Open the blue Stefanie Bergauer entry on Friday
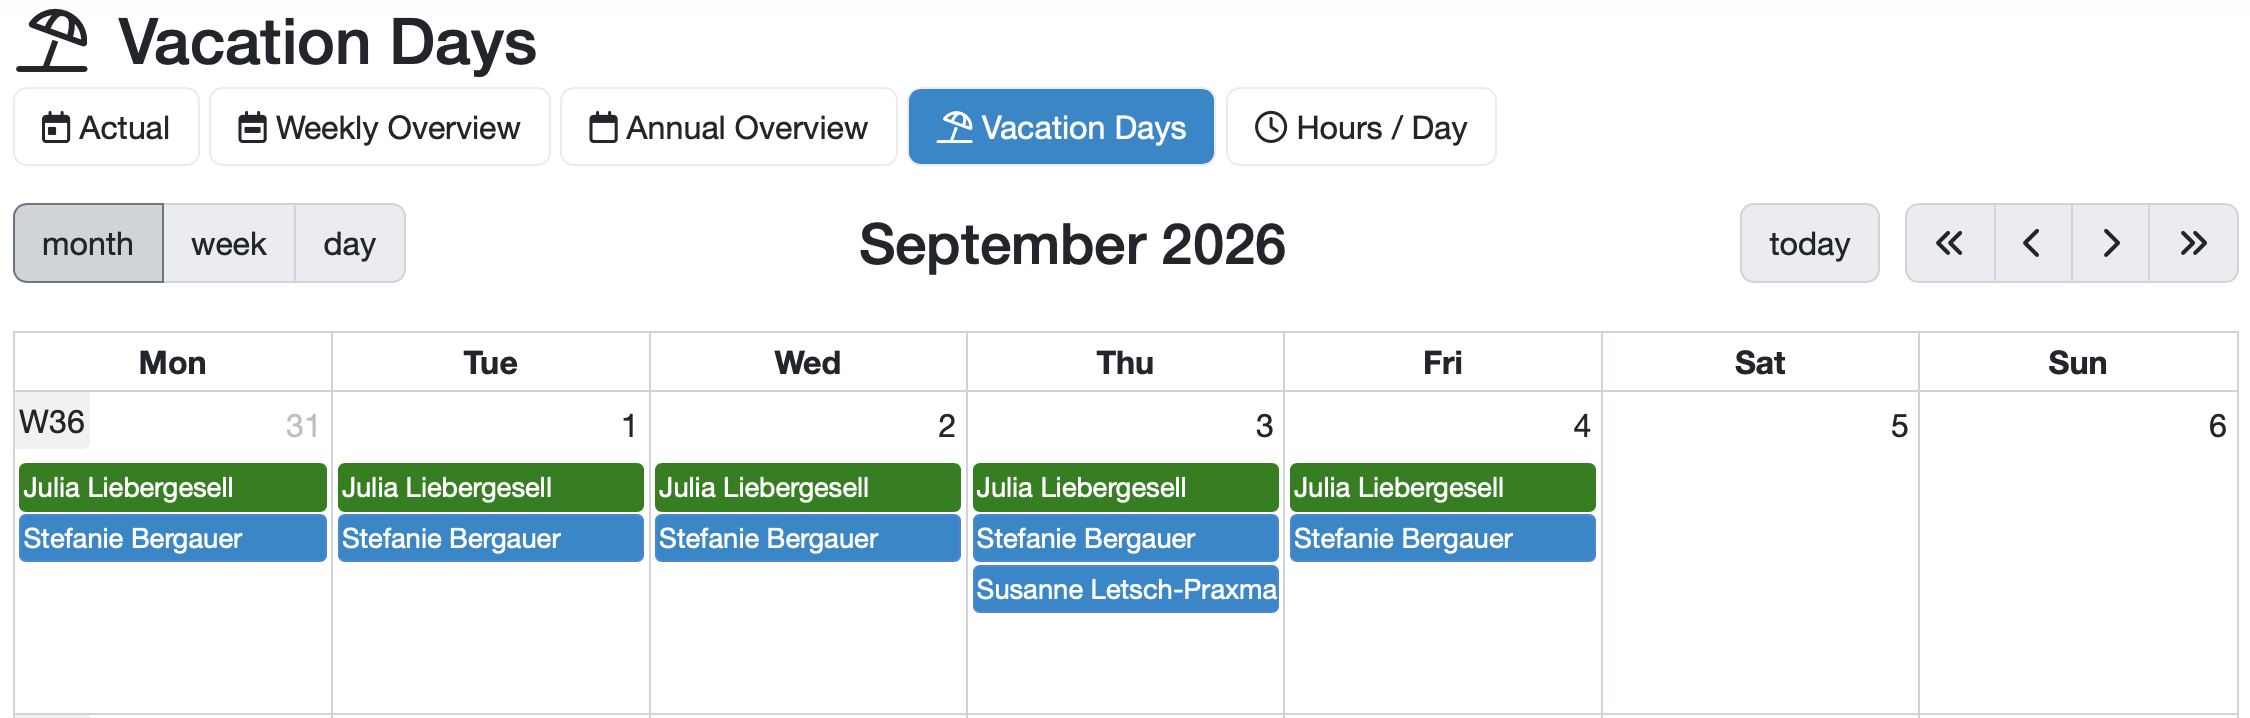Viewport: 2250px width, 718px height. coord(1443,538)
